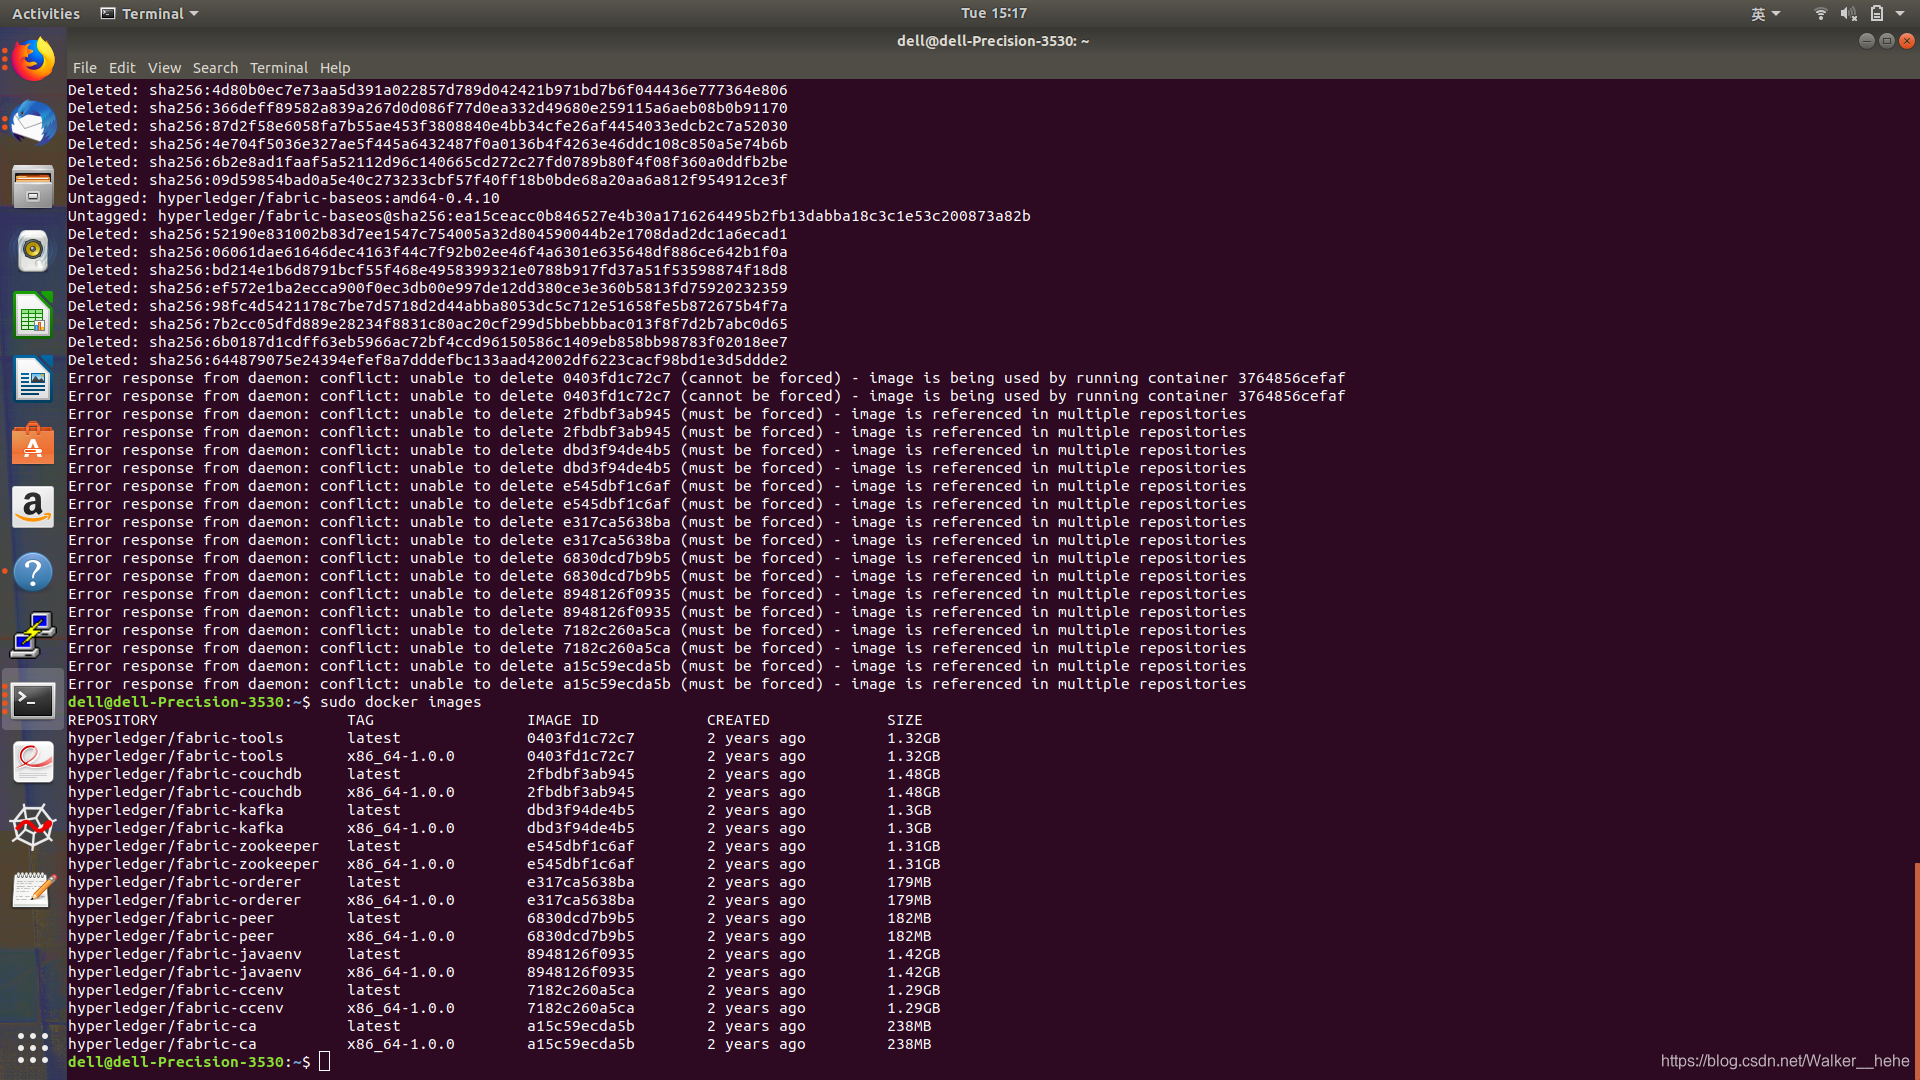Screen dimensions: 1920x1080
Task: Launch Firefox from the dock
Action: [33, 59]
